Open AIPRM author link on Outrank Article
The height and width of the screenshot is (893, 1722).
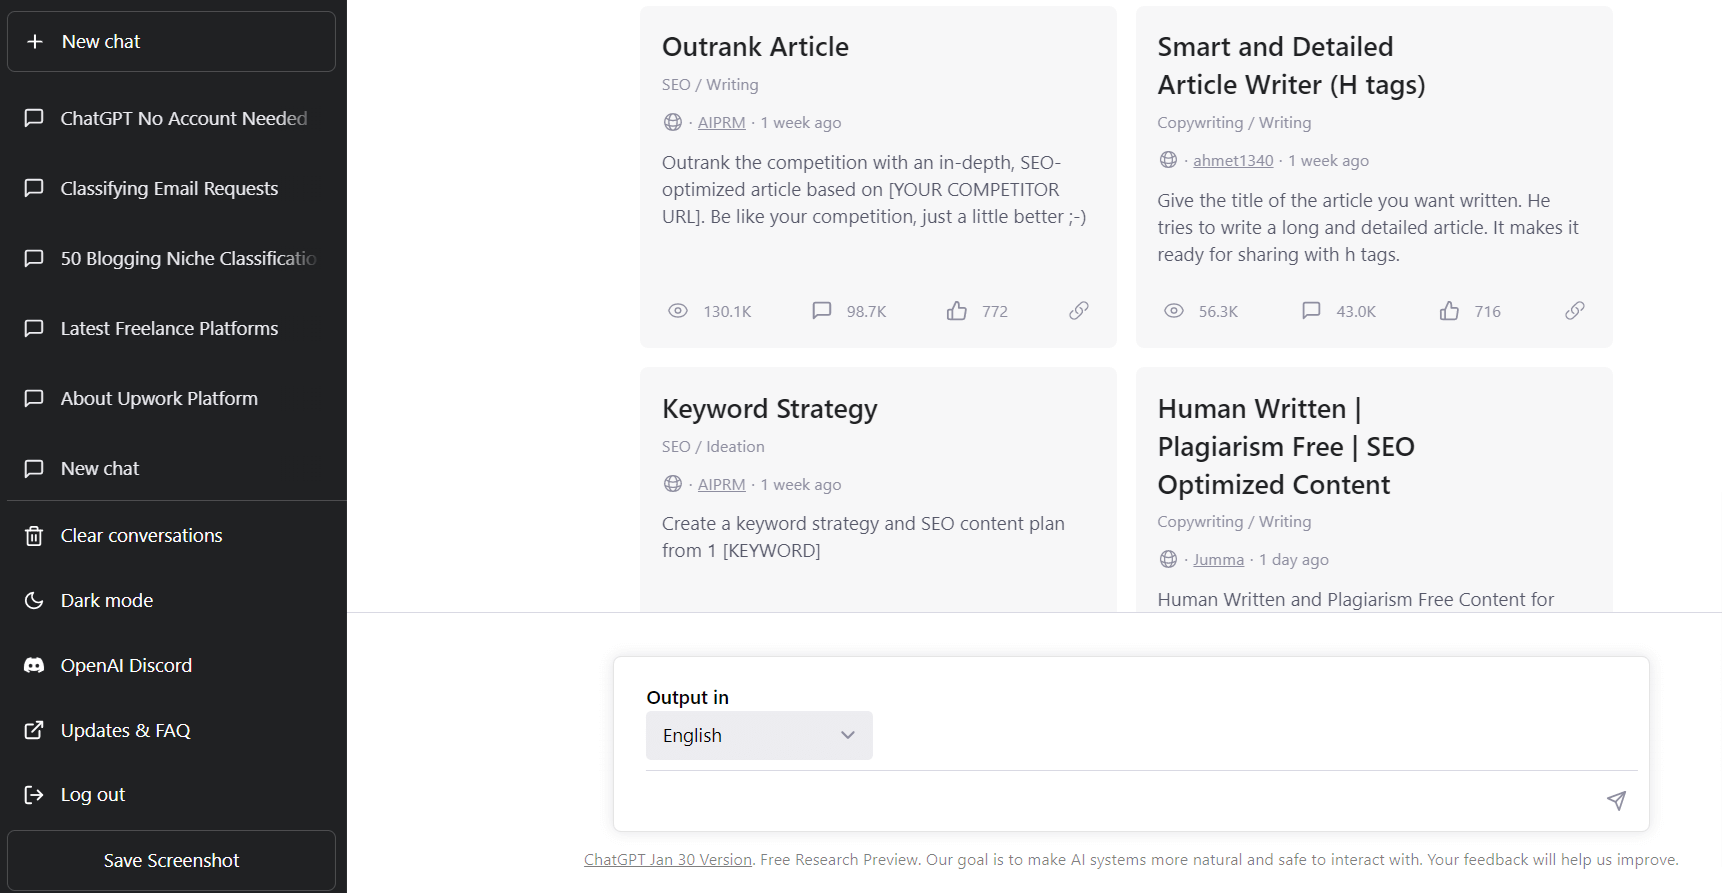pos(721,123)
